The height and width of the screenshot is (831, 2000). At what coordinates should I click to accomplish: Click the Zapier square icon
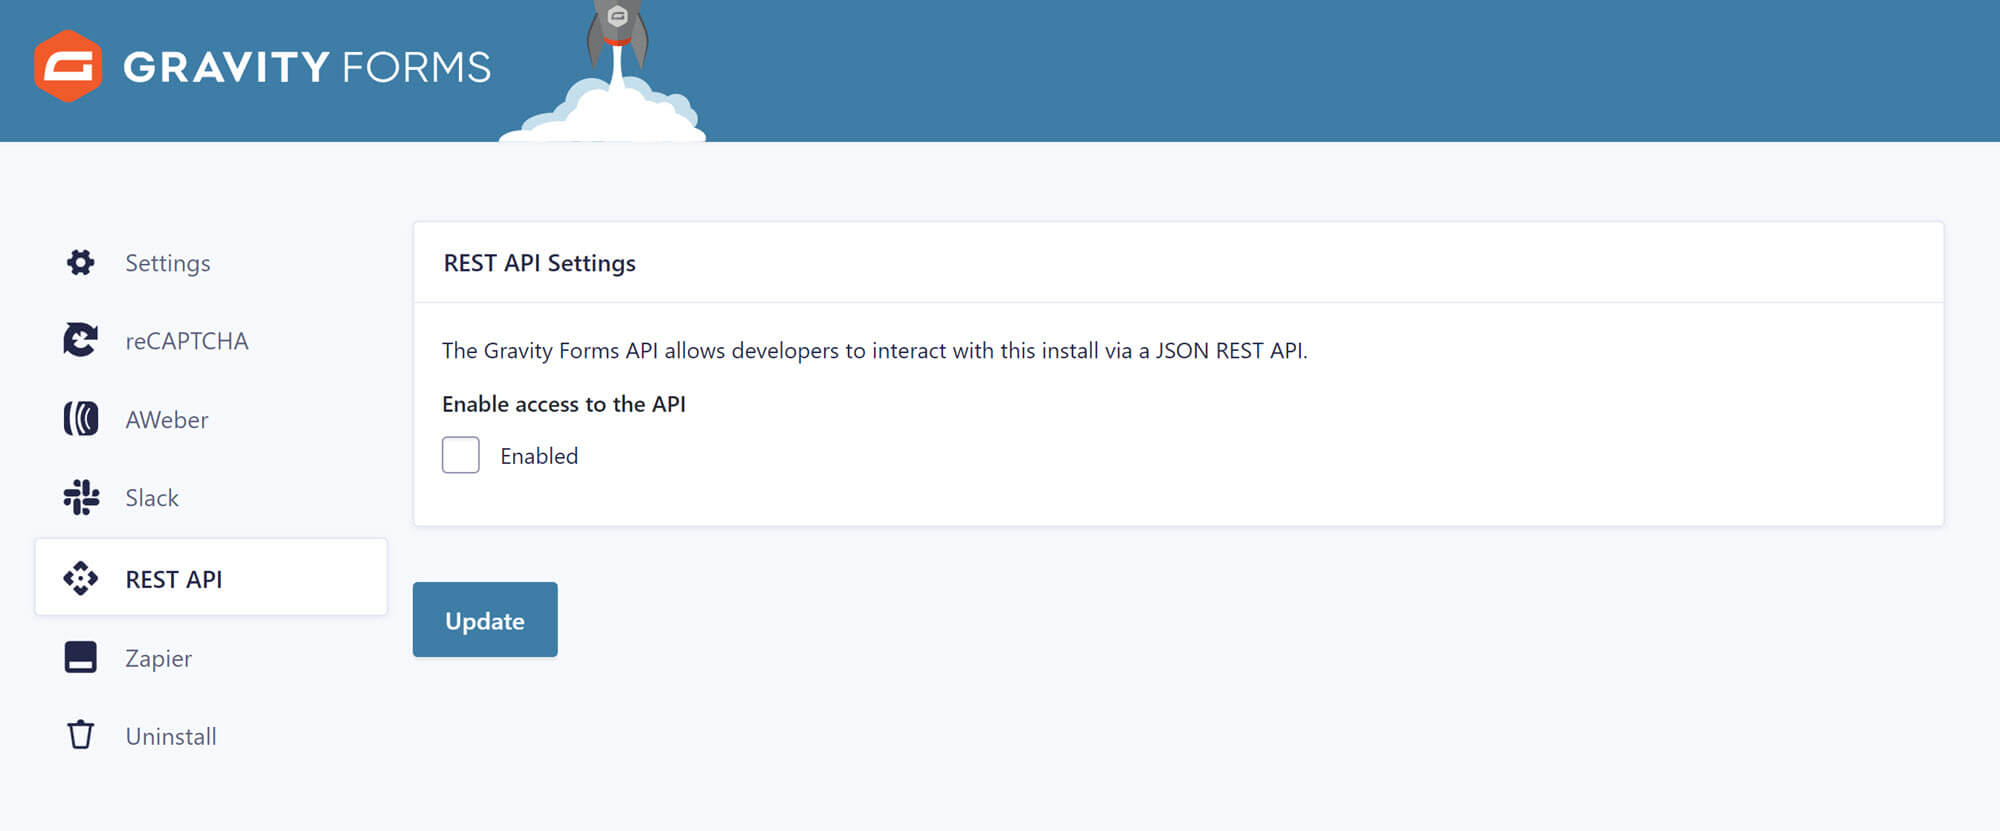click(81, 657)
